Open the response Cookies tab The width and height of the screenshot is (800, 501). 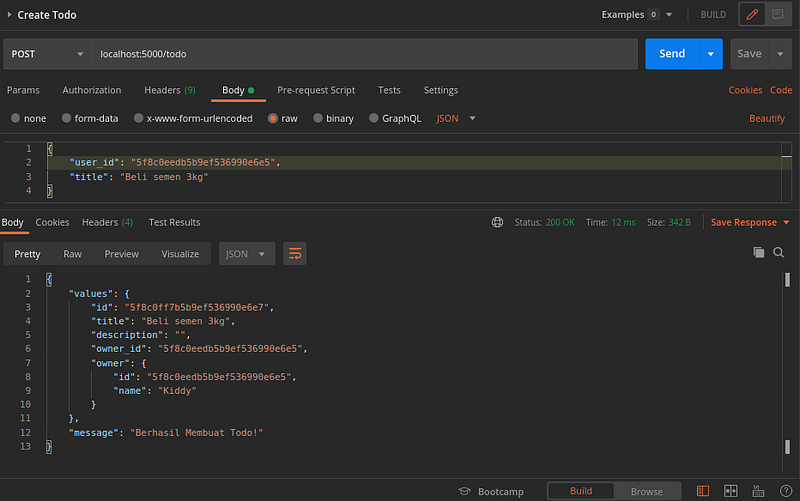coord(52,222)
